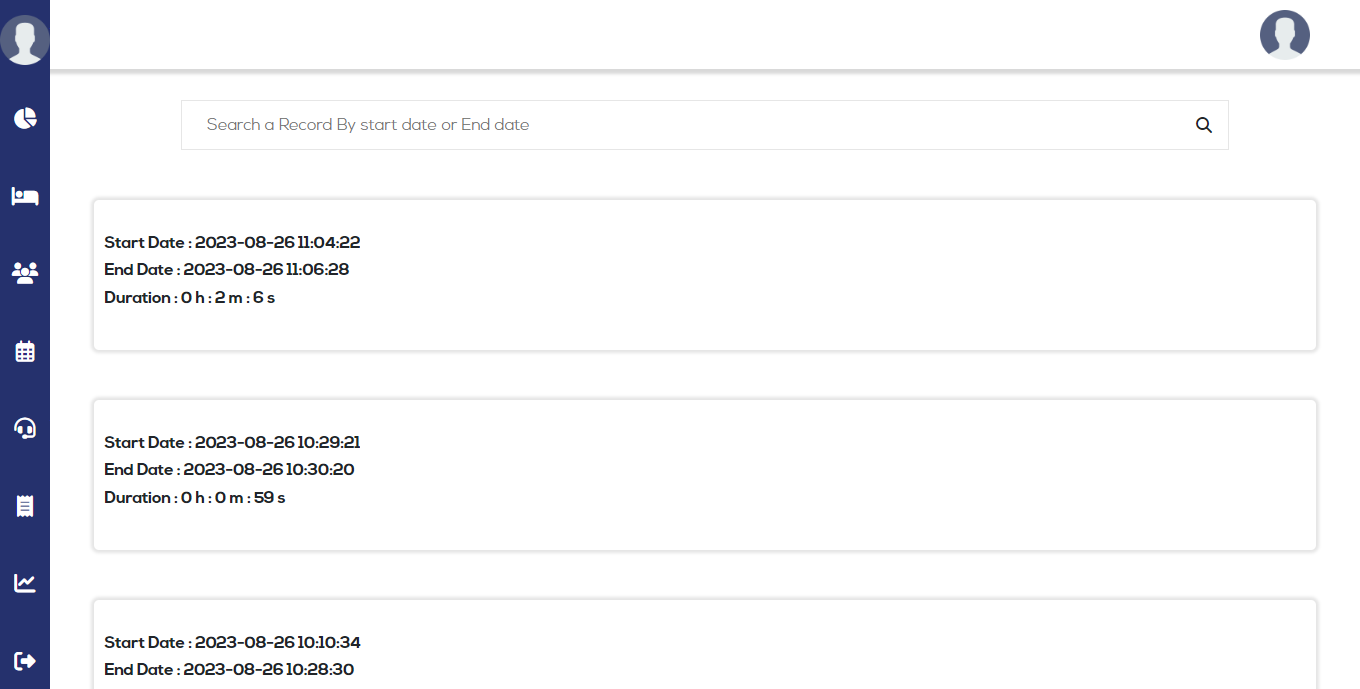Click the receipt invoice icon
The height and width of the screenshot is (689, 1360).
point(25,506)
